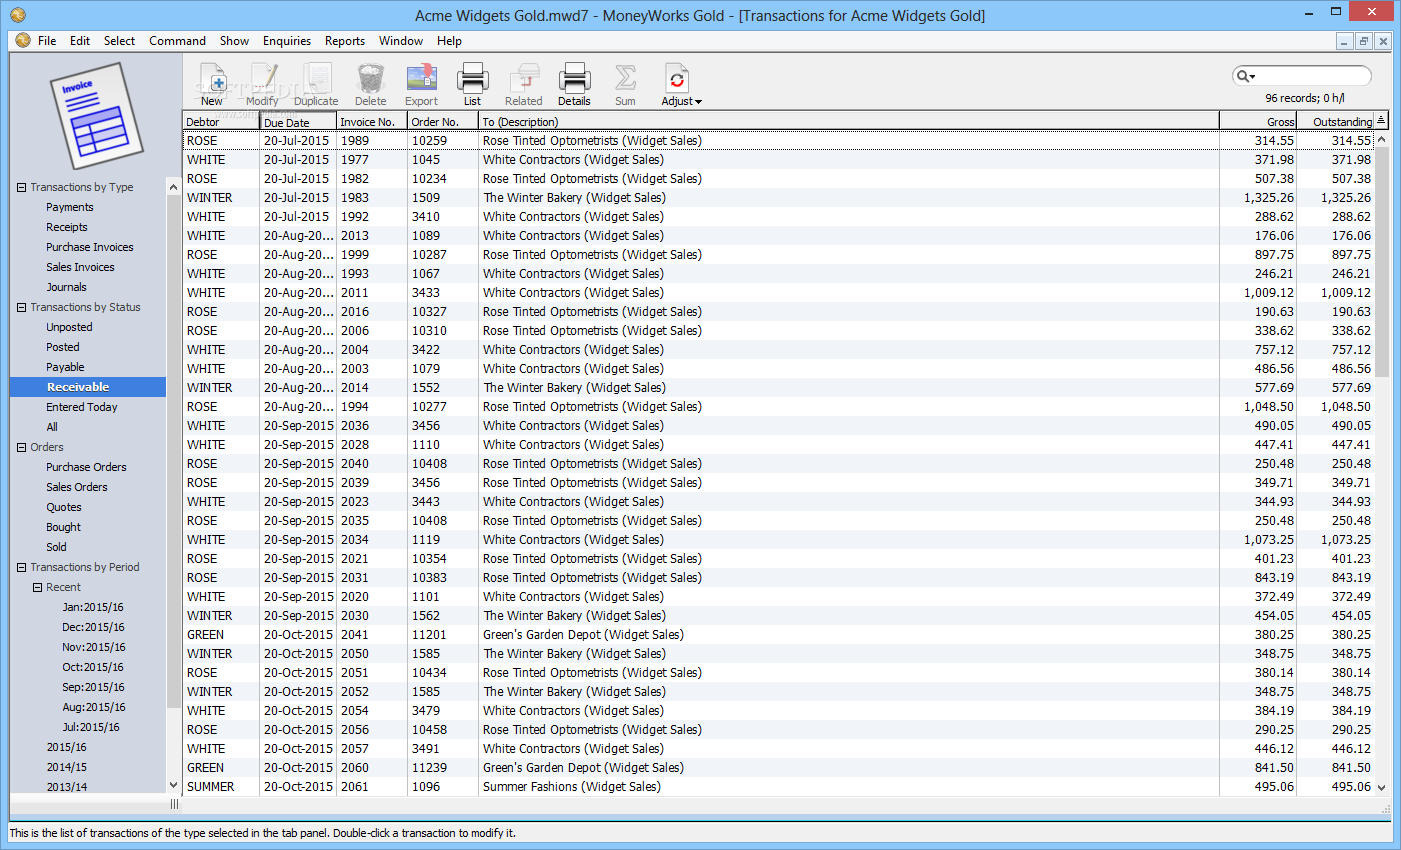
Task: Select Sales Invoices in the sidebar
Action: pos(80,267)
